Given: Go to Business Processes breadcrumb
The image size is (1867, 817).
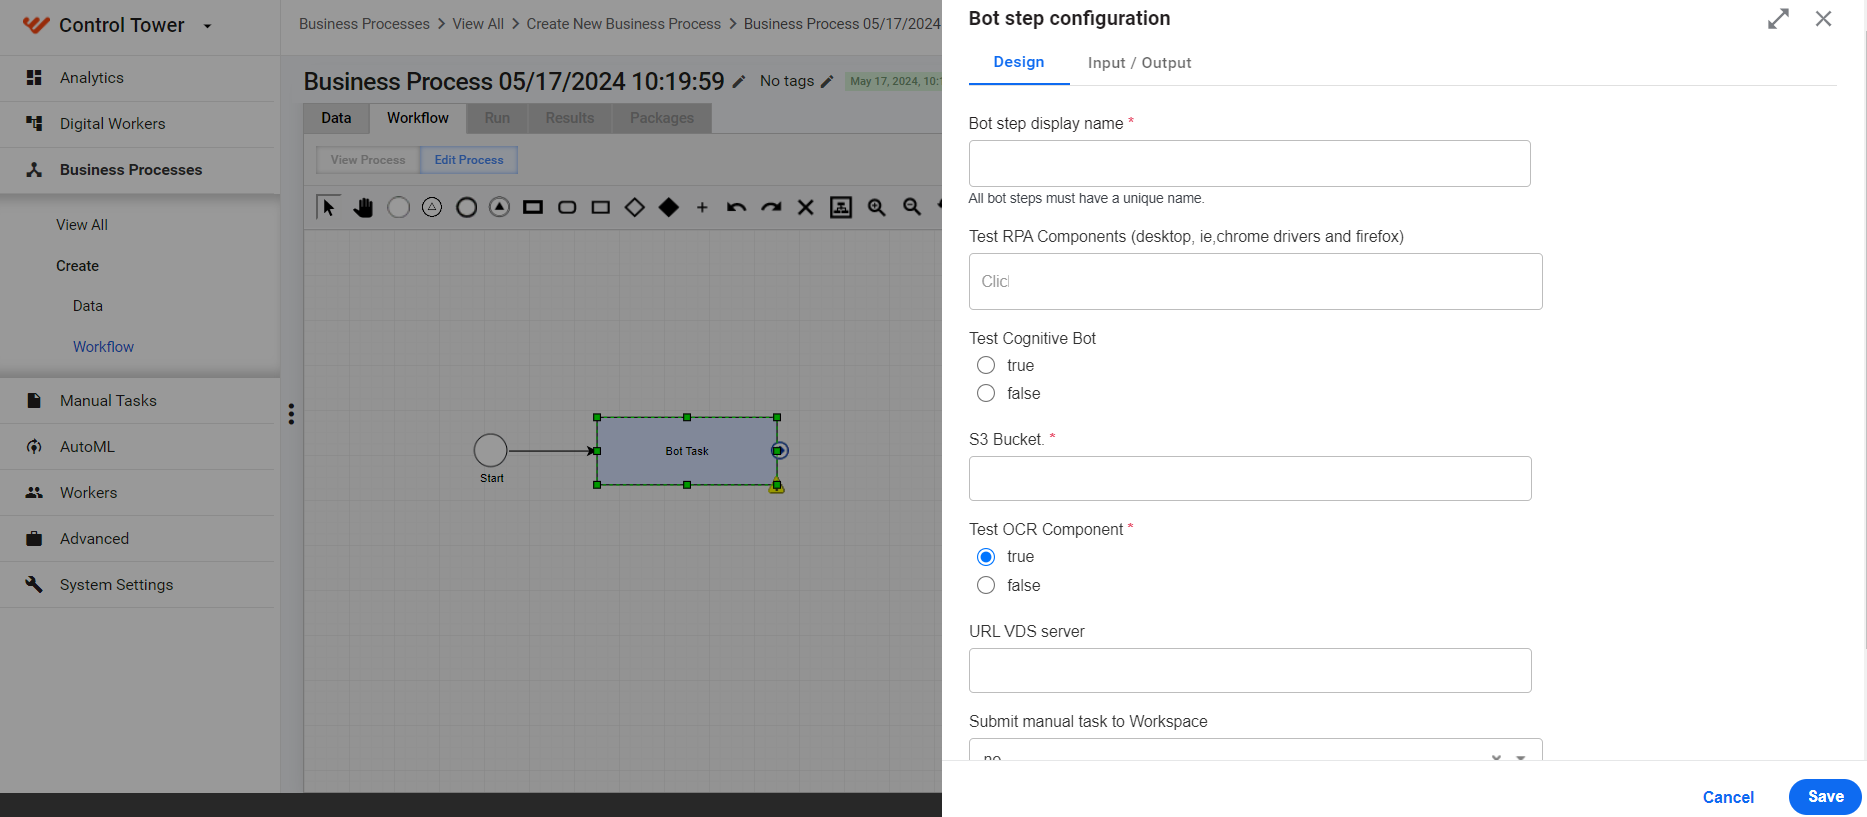Looking at the screenshot, I should pos(364,24).
